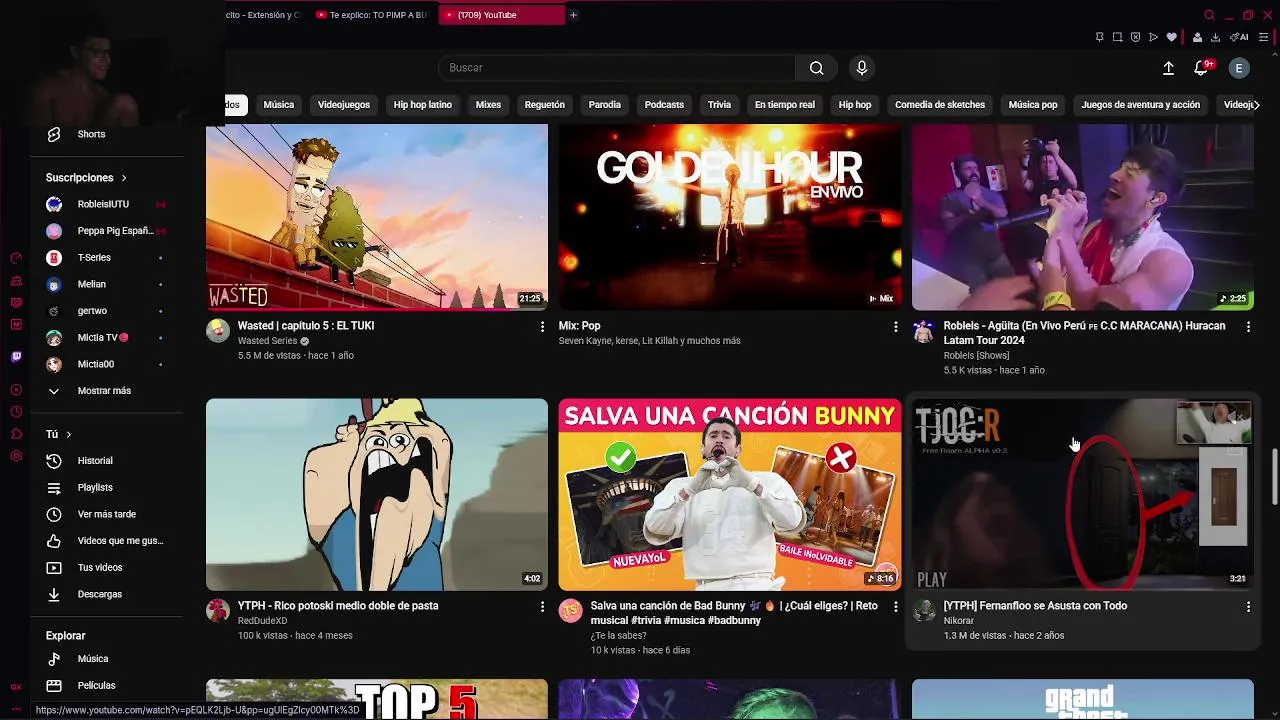Open Descargas in the sidebar

pyautogui.click(x=108, y=594)
